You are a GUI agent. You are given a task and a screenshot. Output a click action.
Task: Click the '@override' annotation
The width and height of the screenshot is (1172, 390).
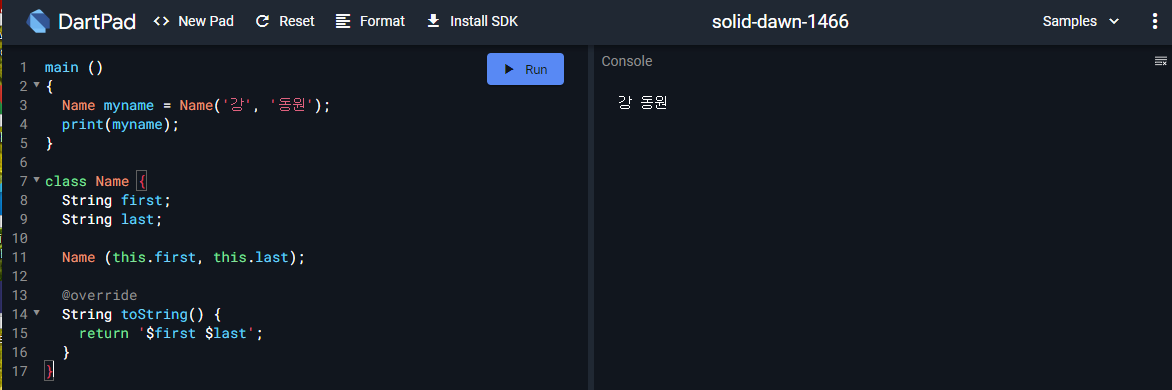tap(99, 295)
